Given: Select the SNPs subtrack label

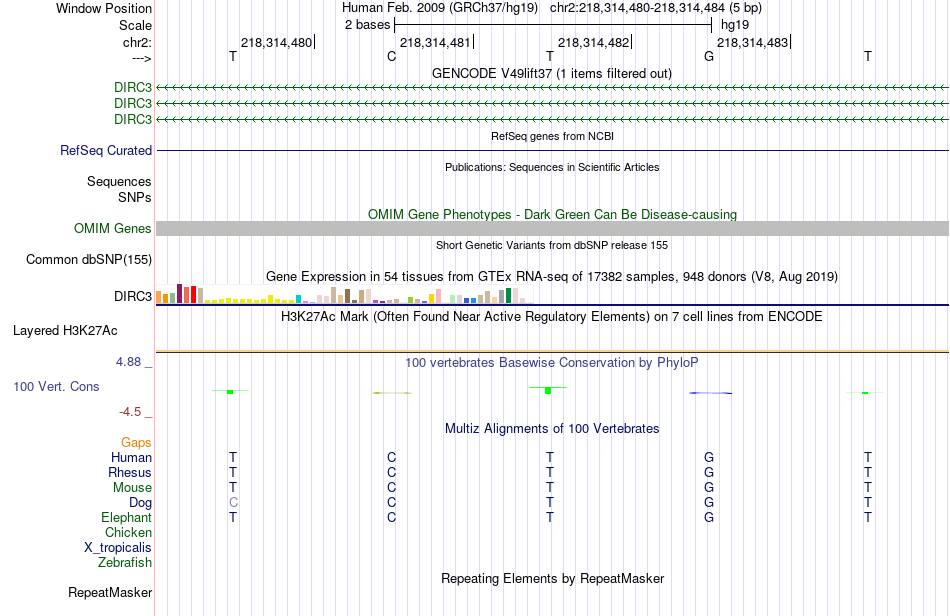Looking at the screenshot, I should [135, 197].
